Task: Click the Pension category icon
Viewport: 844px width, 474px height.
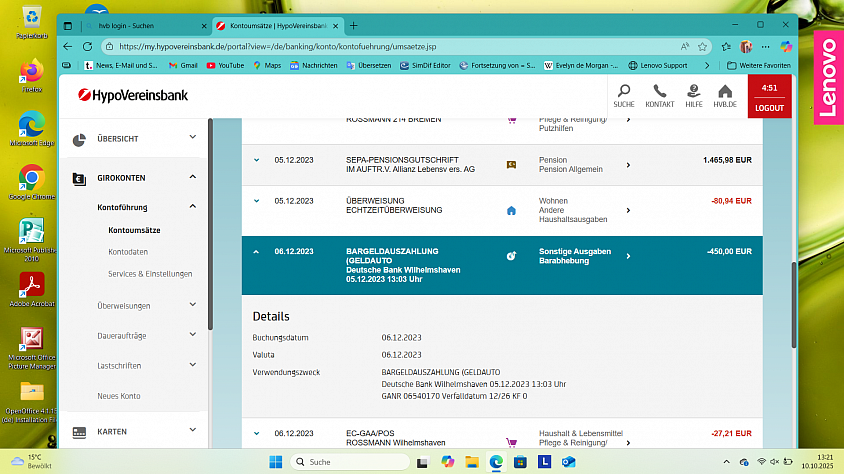Action: 511,165
